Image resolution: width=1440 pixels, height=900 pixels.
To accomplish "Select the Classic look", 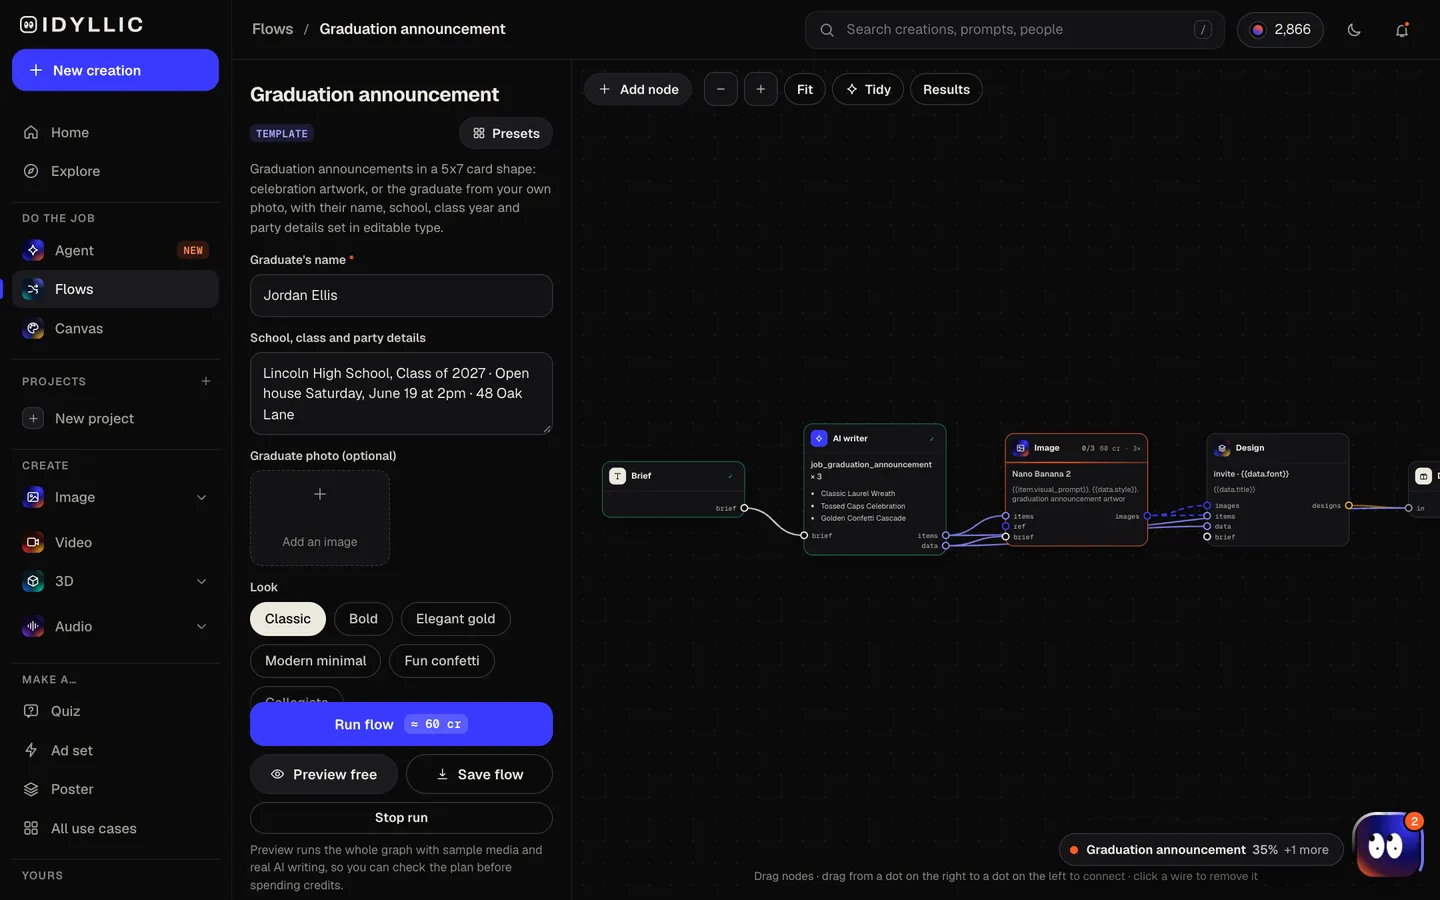I will (x=288, y=619).
